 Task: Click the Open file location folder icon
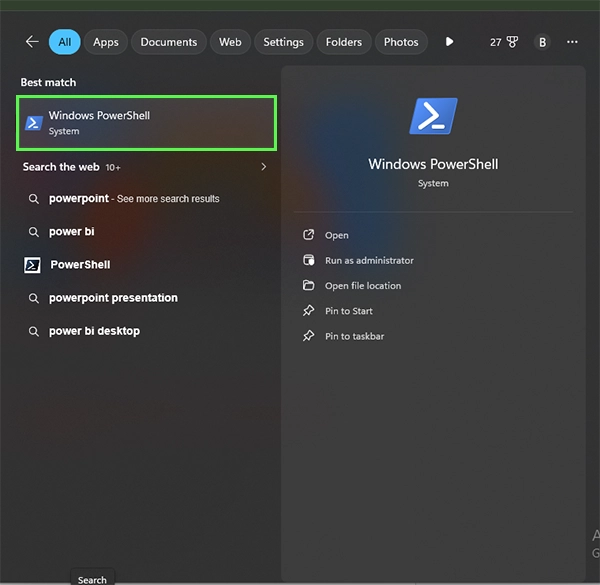pos(308,285)
